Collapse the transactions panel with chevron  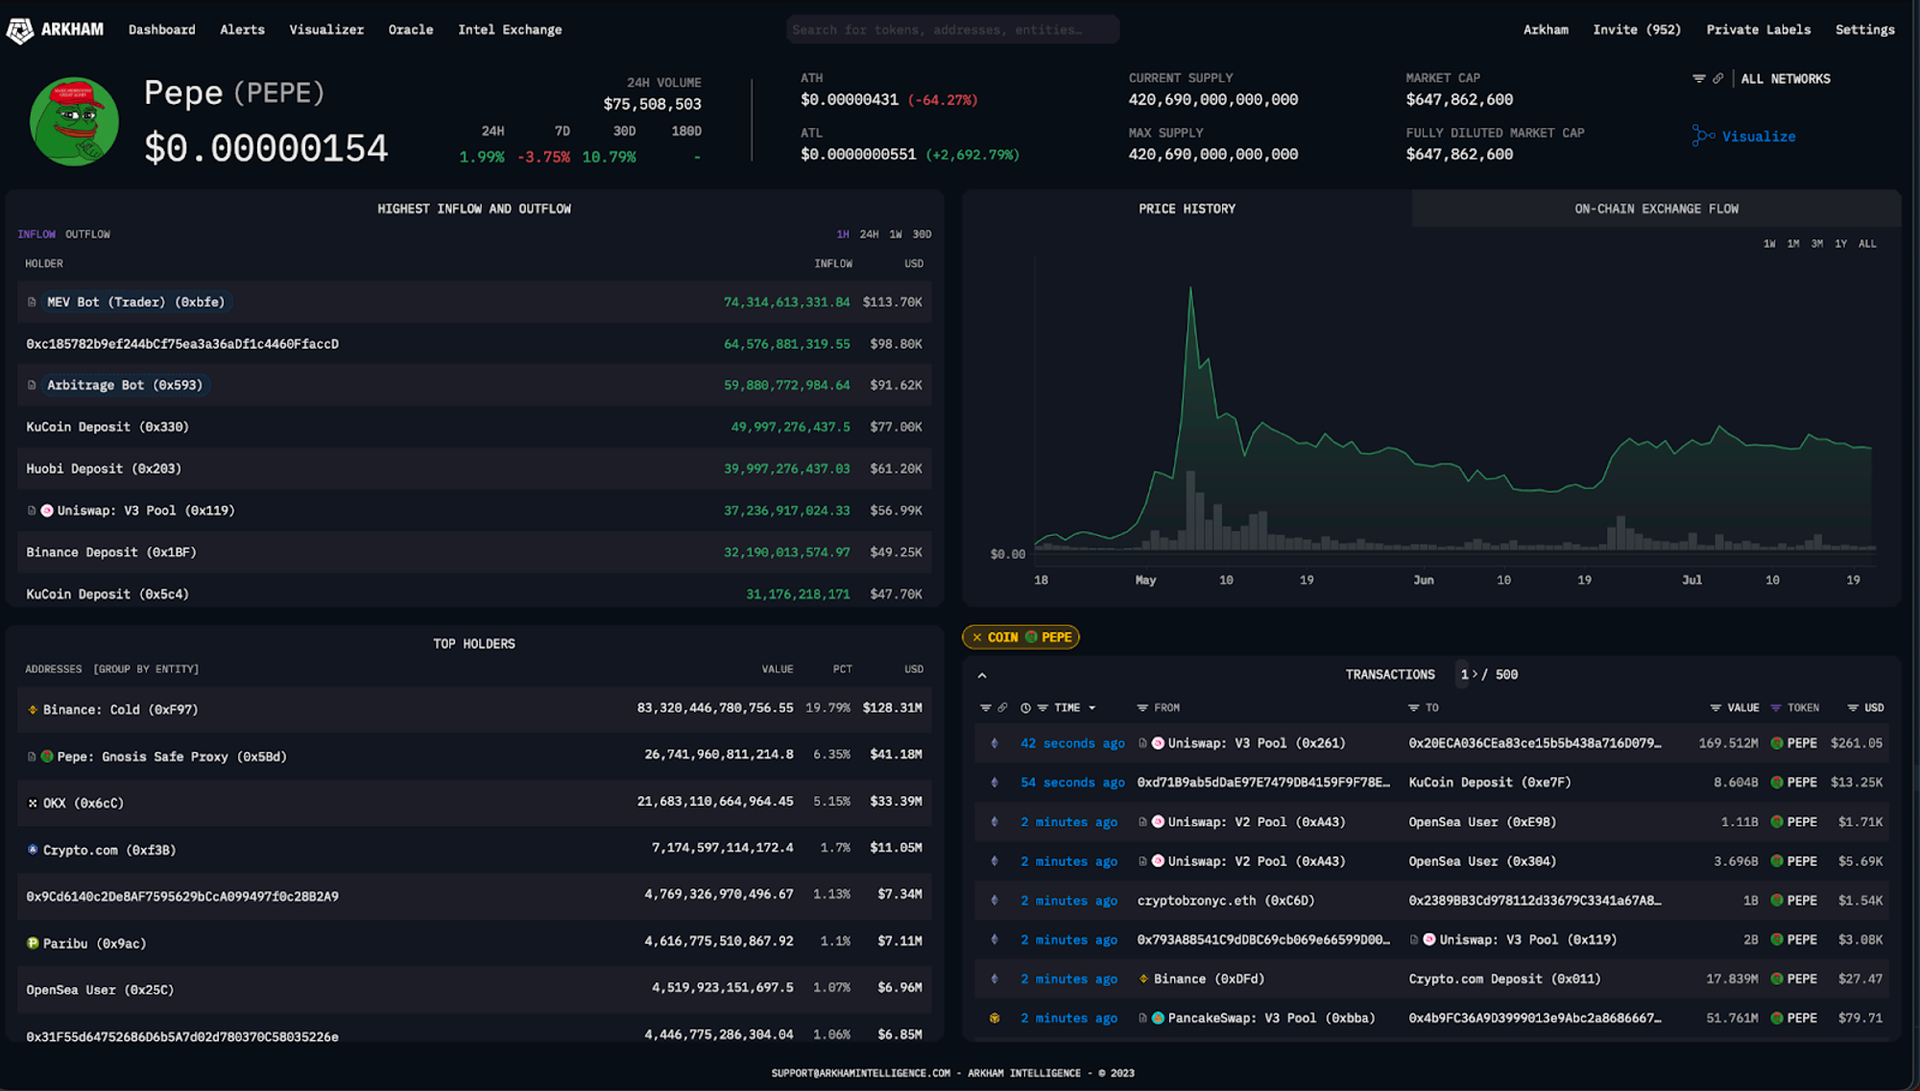[983, 676]
